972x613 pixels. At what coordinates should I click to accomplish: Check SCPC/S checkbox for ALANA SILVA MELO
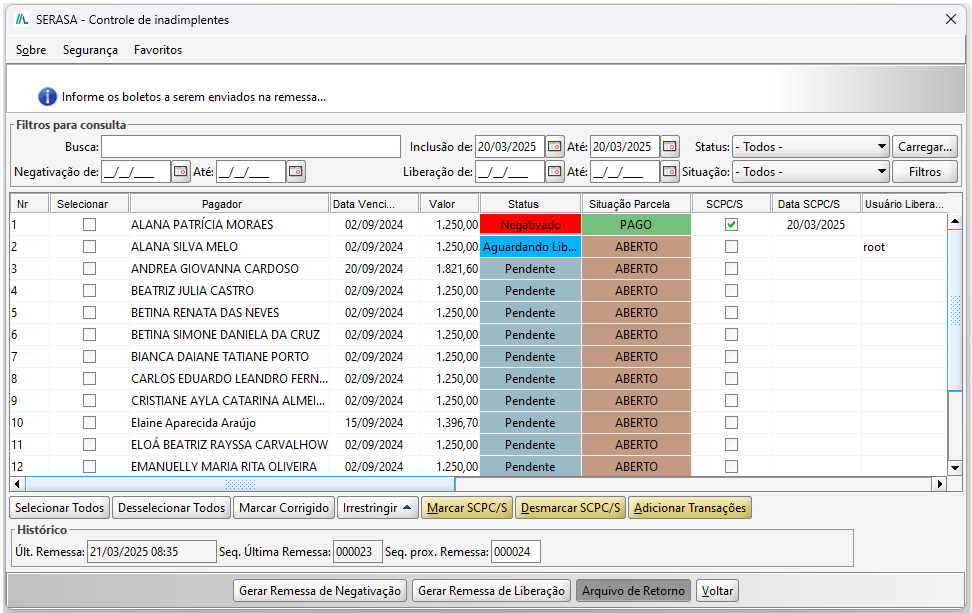[x=731, y=247]
